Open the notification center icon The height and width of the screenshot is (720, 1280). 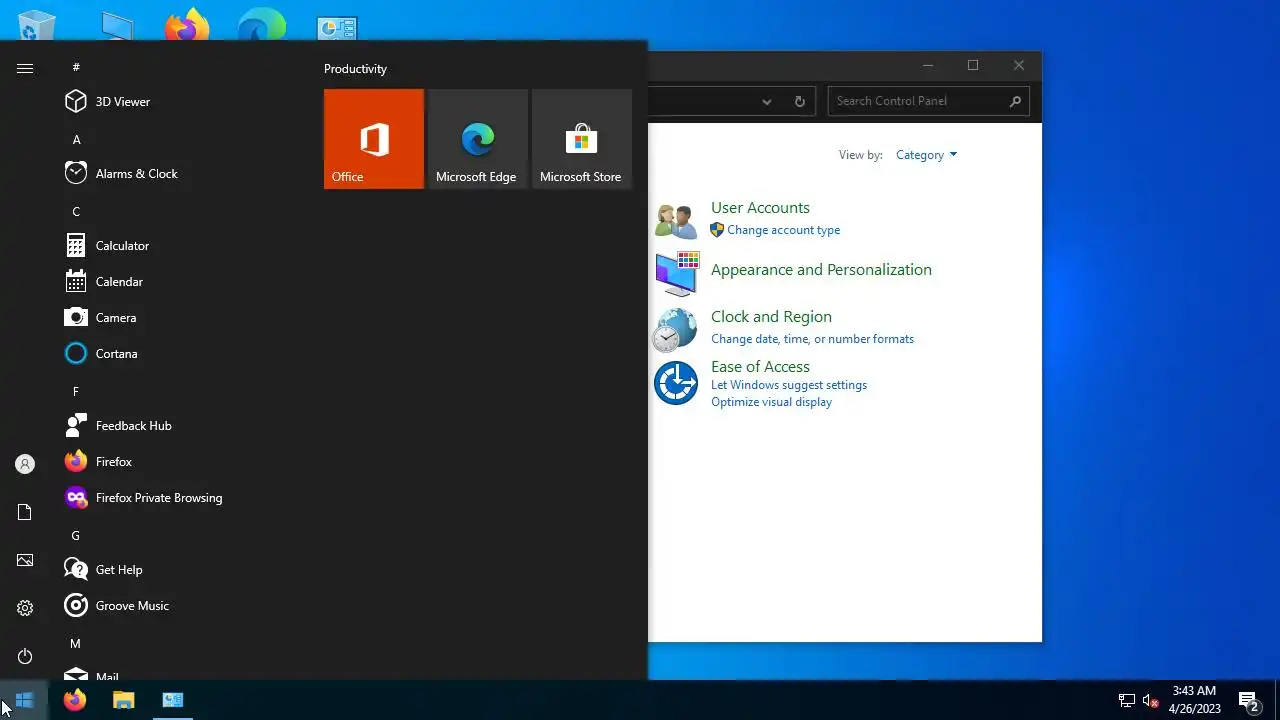(1248, 700)
